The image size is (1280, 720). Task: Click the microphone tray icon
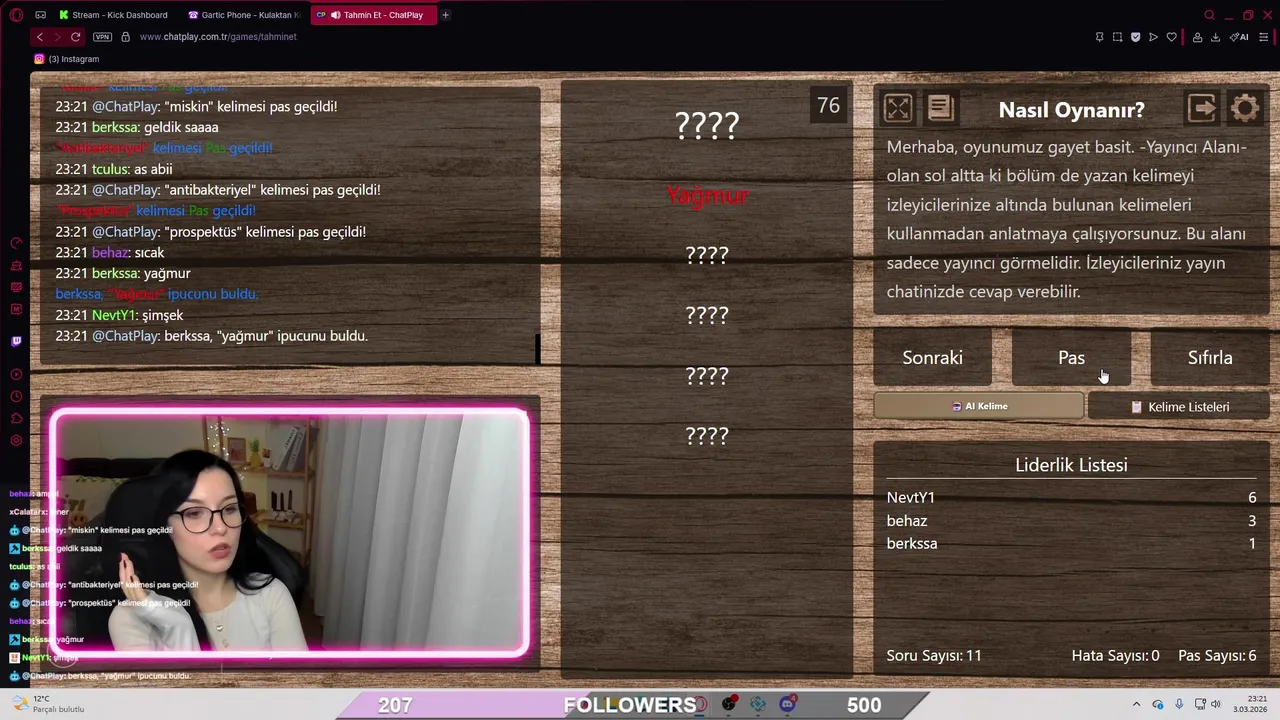[1179, 705]
